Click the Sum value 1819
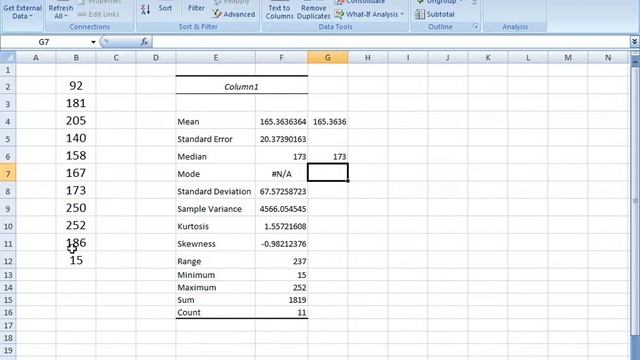 (282, 300)
